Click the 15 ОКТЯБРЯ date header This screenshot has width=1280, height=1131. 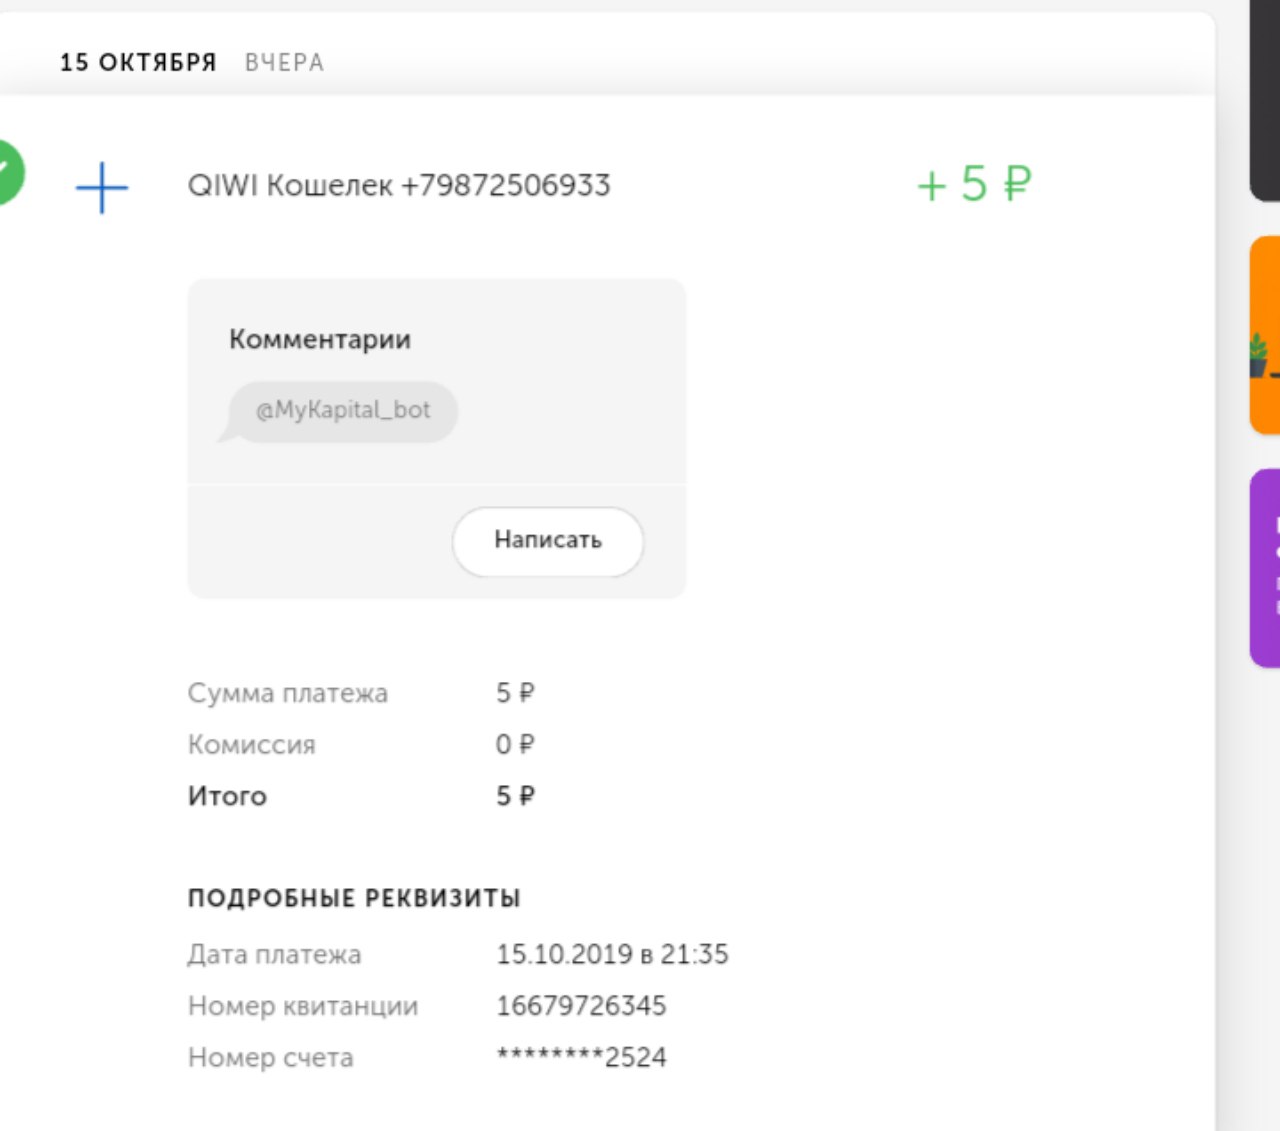coord(138,62)
